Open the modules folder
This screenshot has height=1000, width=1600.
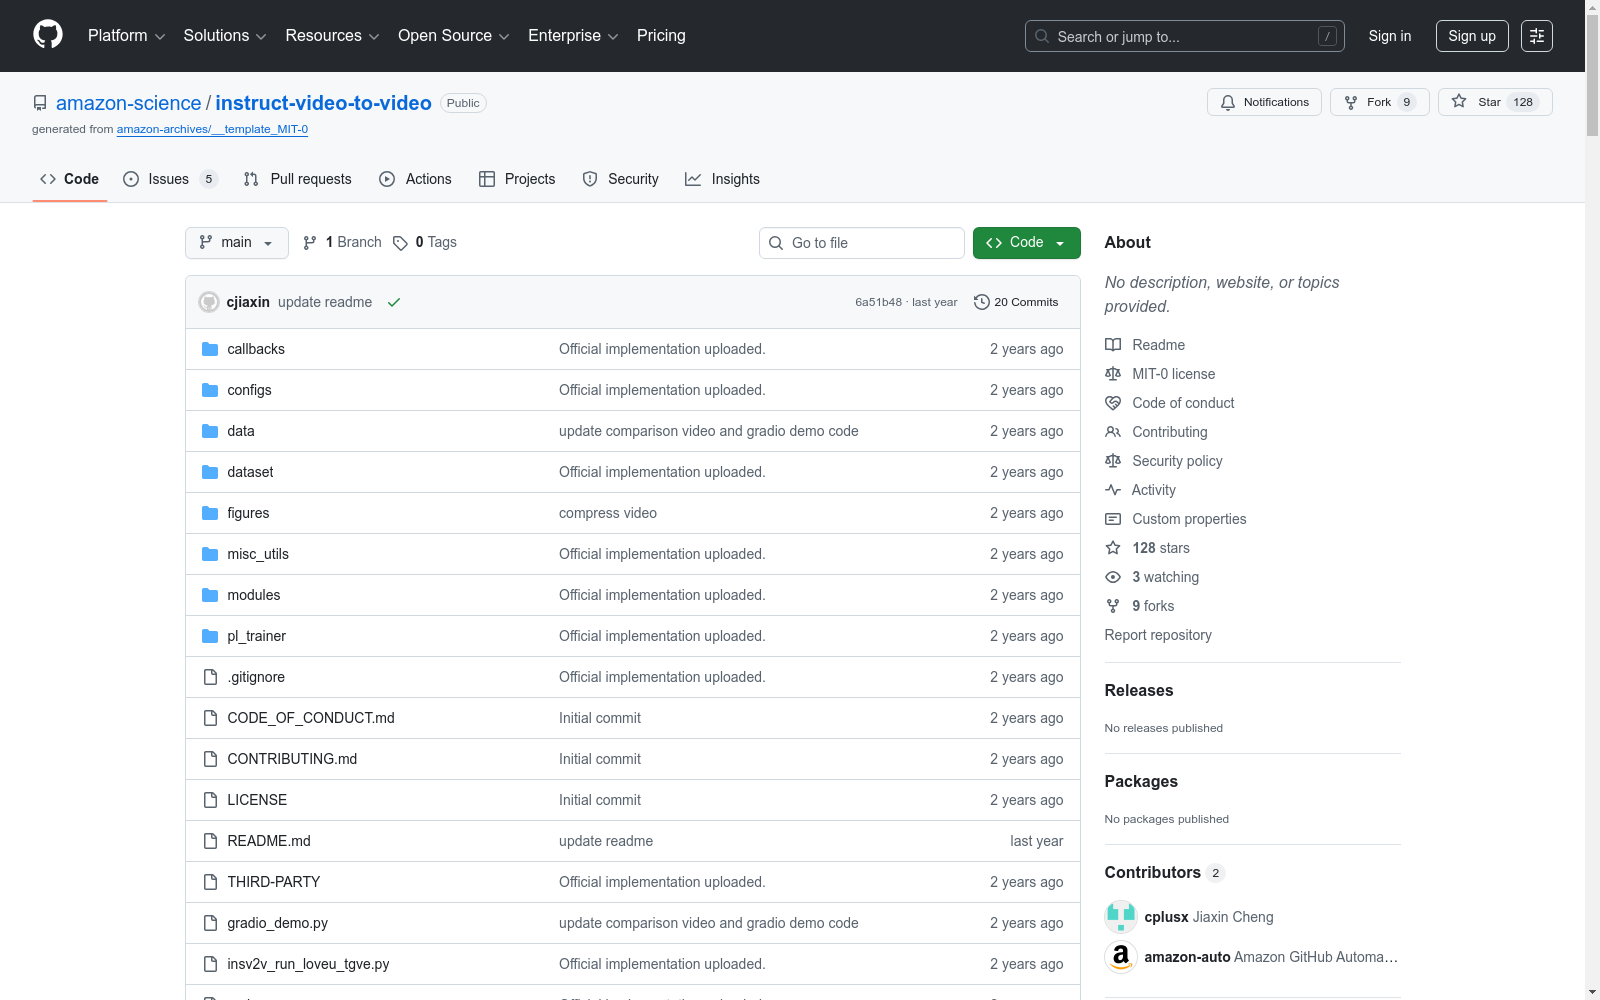(x=254, y=595)
